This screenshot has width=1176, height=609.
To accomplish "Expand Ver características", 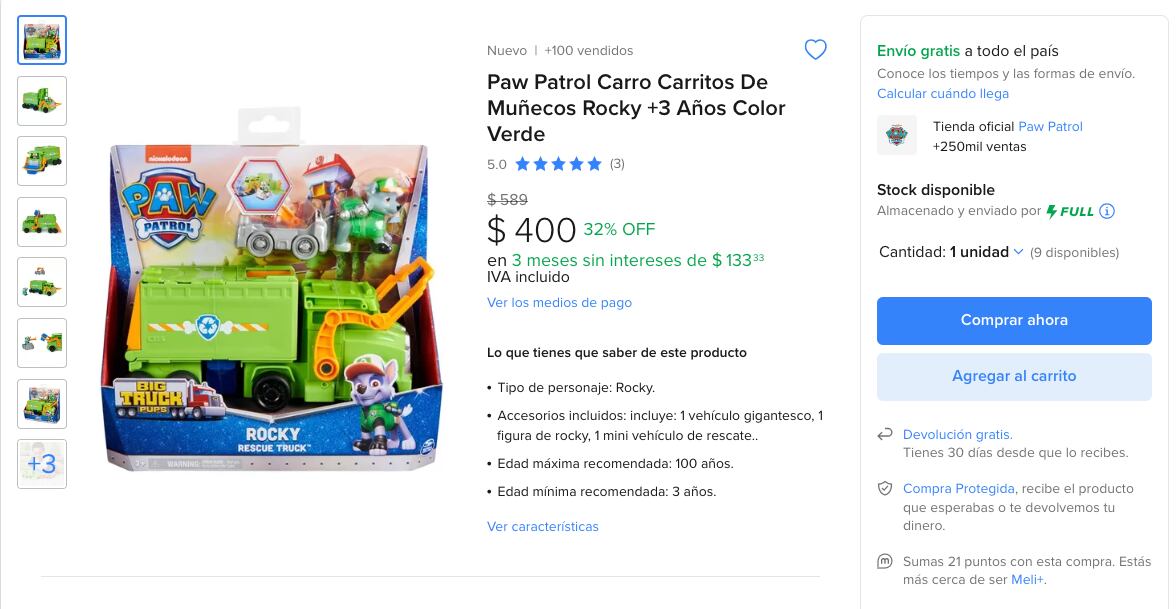I will 542,526.
